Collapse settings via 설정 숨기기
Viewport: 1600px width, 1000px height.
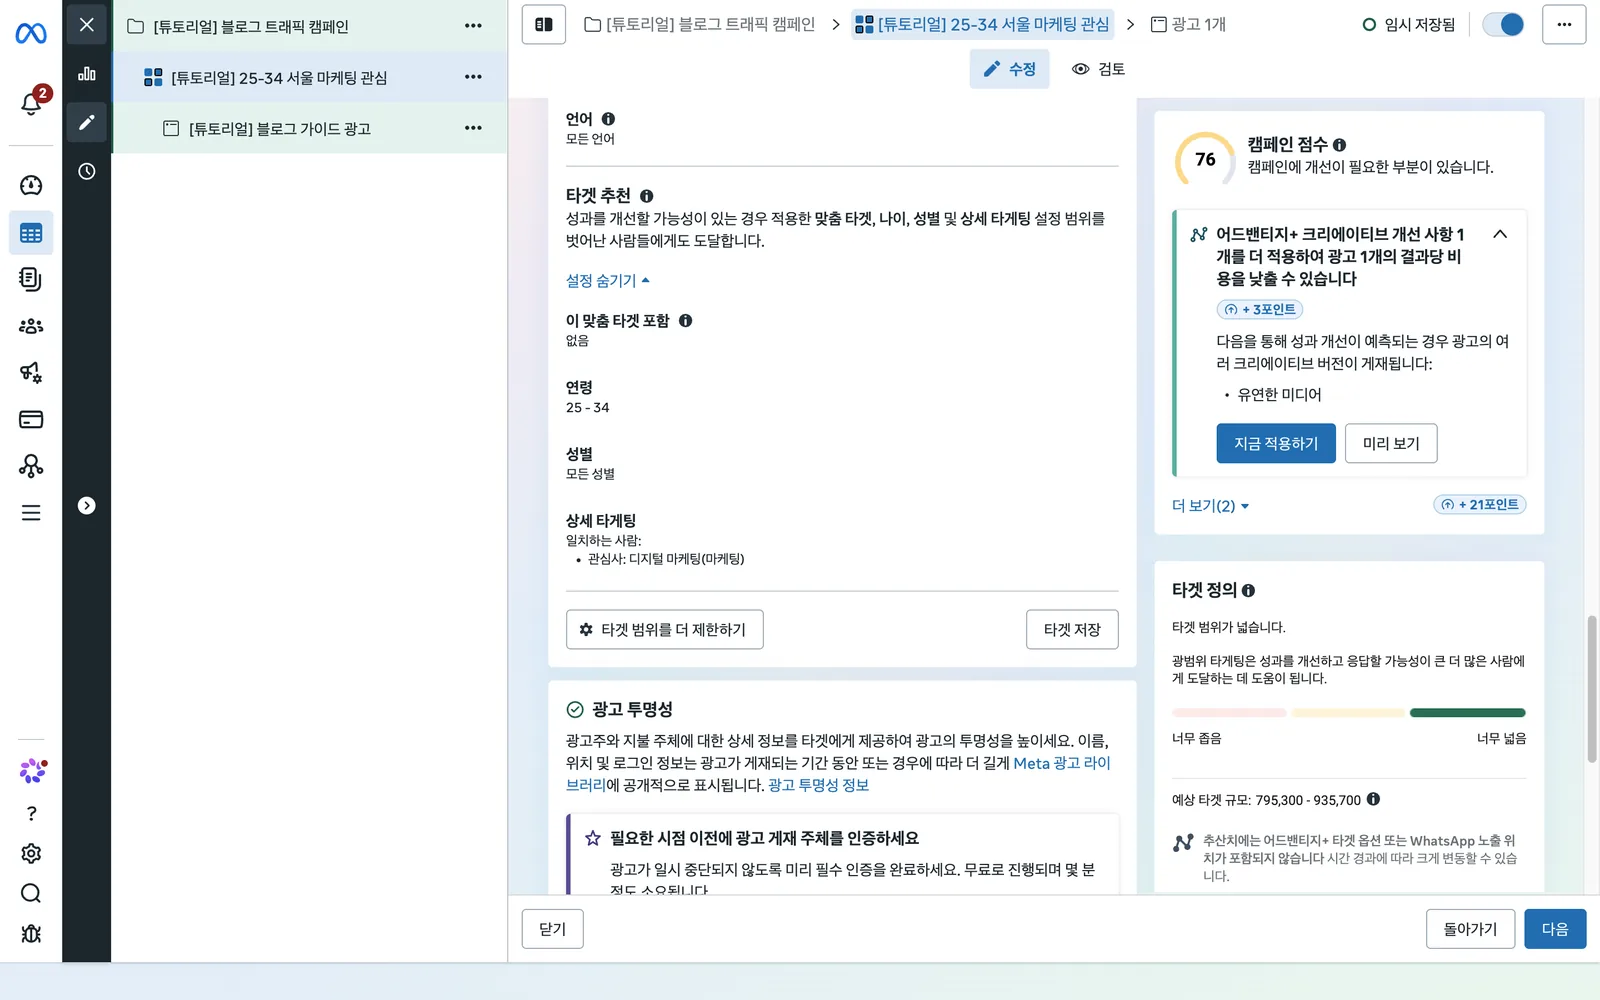coord(607,281)
